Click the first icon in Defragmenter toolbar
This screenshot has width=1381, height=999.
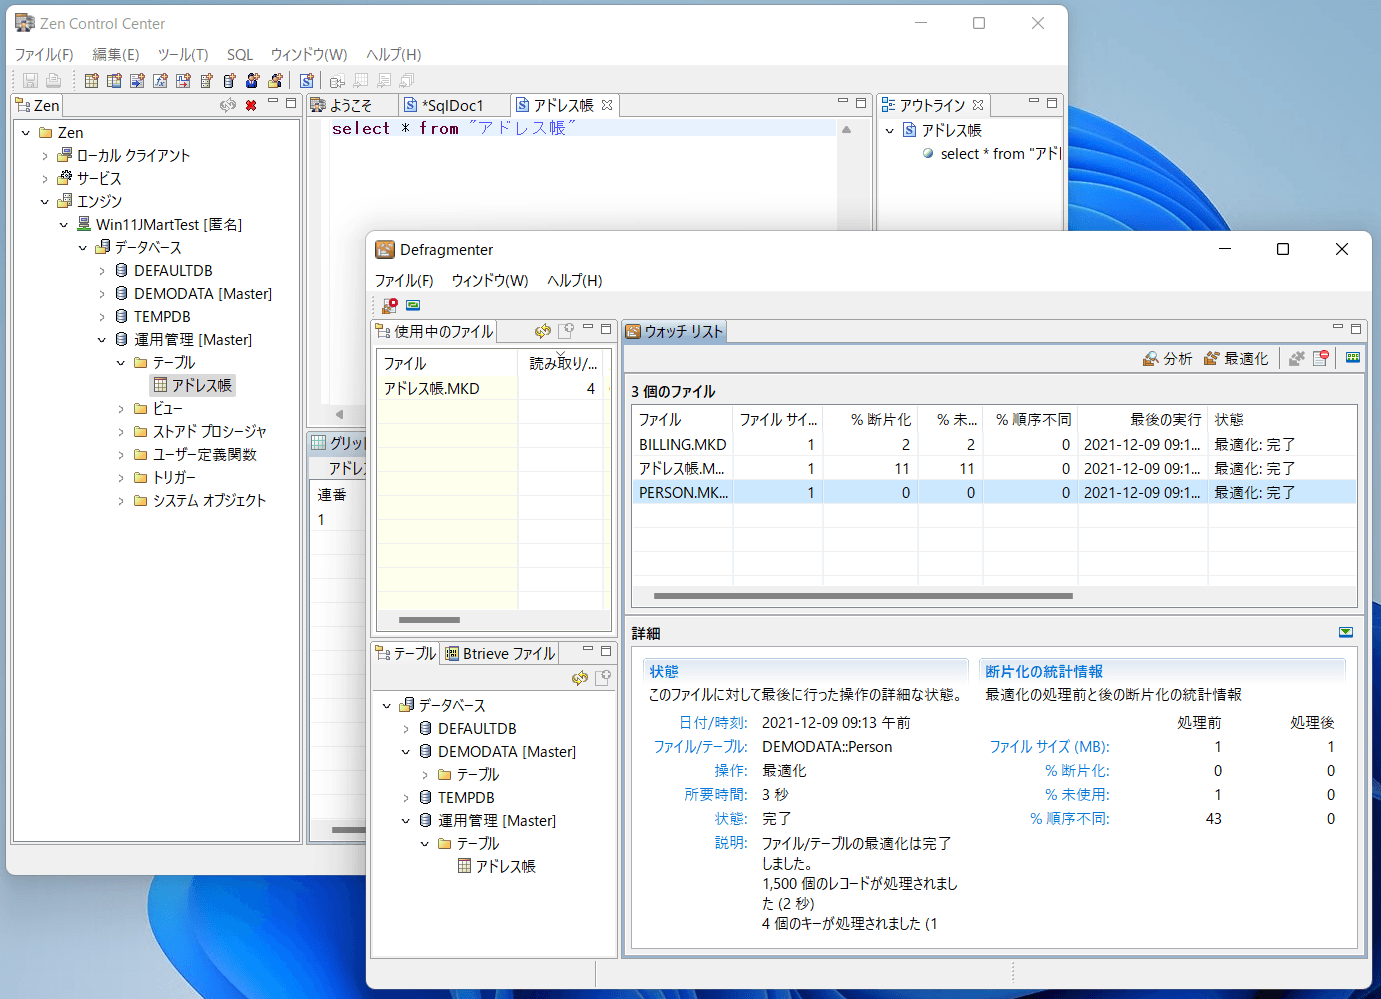(x=390, y=306)
